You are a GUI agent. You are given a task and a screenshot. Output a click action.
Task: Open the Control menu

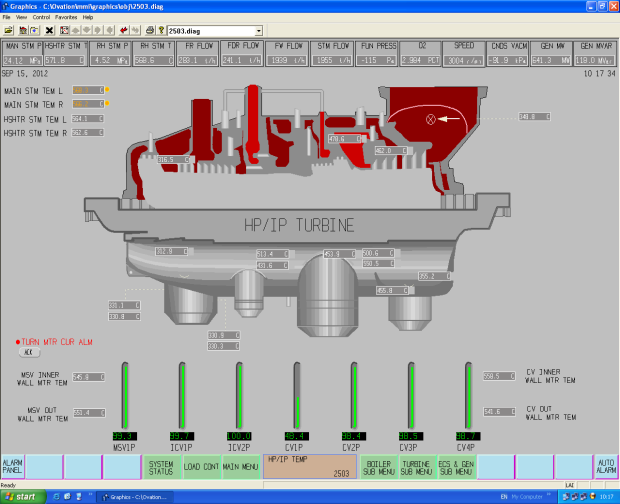tap(41, 17)
